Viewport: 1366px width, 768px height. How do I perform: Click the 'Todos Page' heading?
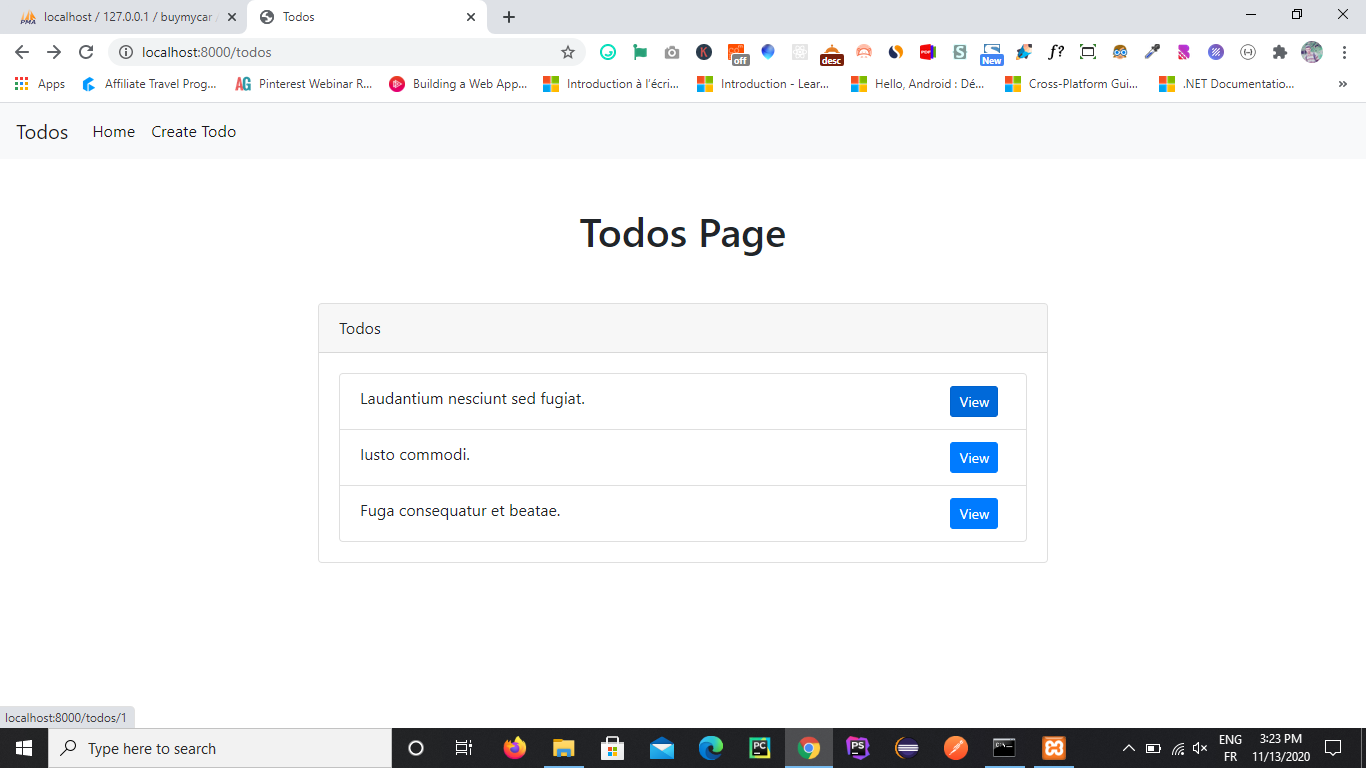pyautogui.click(x=683, y=234)
